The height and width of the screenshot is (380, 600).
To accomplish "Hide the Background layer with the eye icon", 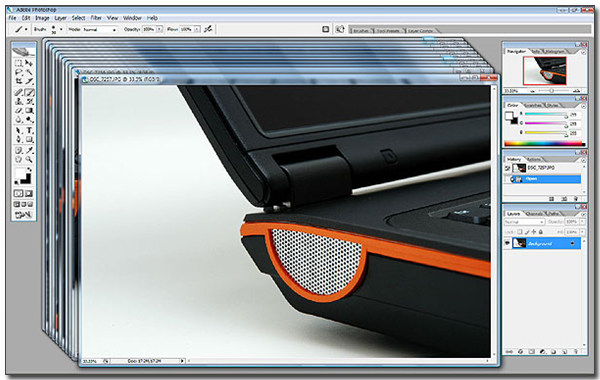I will (508, 243).
